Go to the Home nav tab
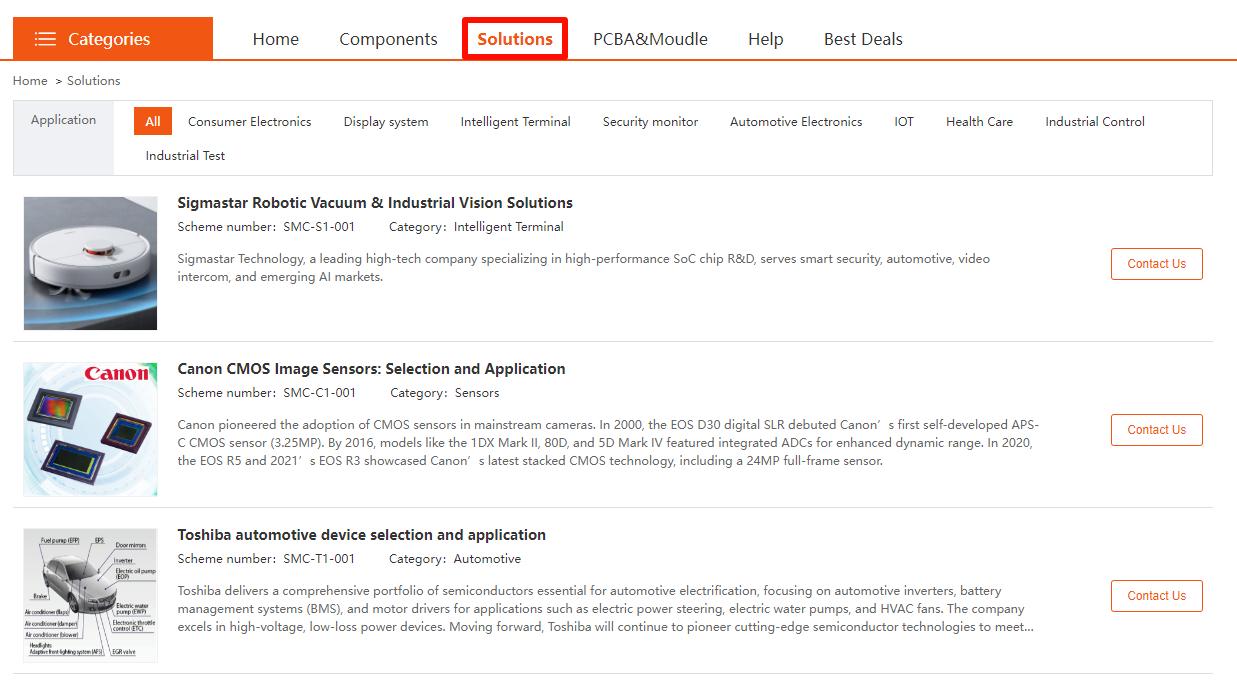The height and width of the screenshot is (685, 1237). click(x=276, y=39)
